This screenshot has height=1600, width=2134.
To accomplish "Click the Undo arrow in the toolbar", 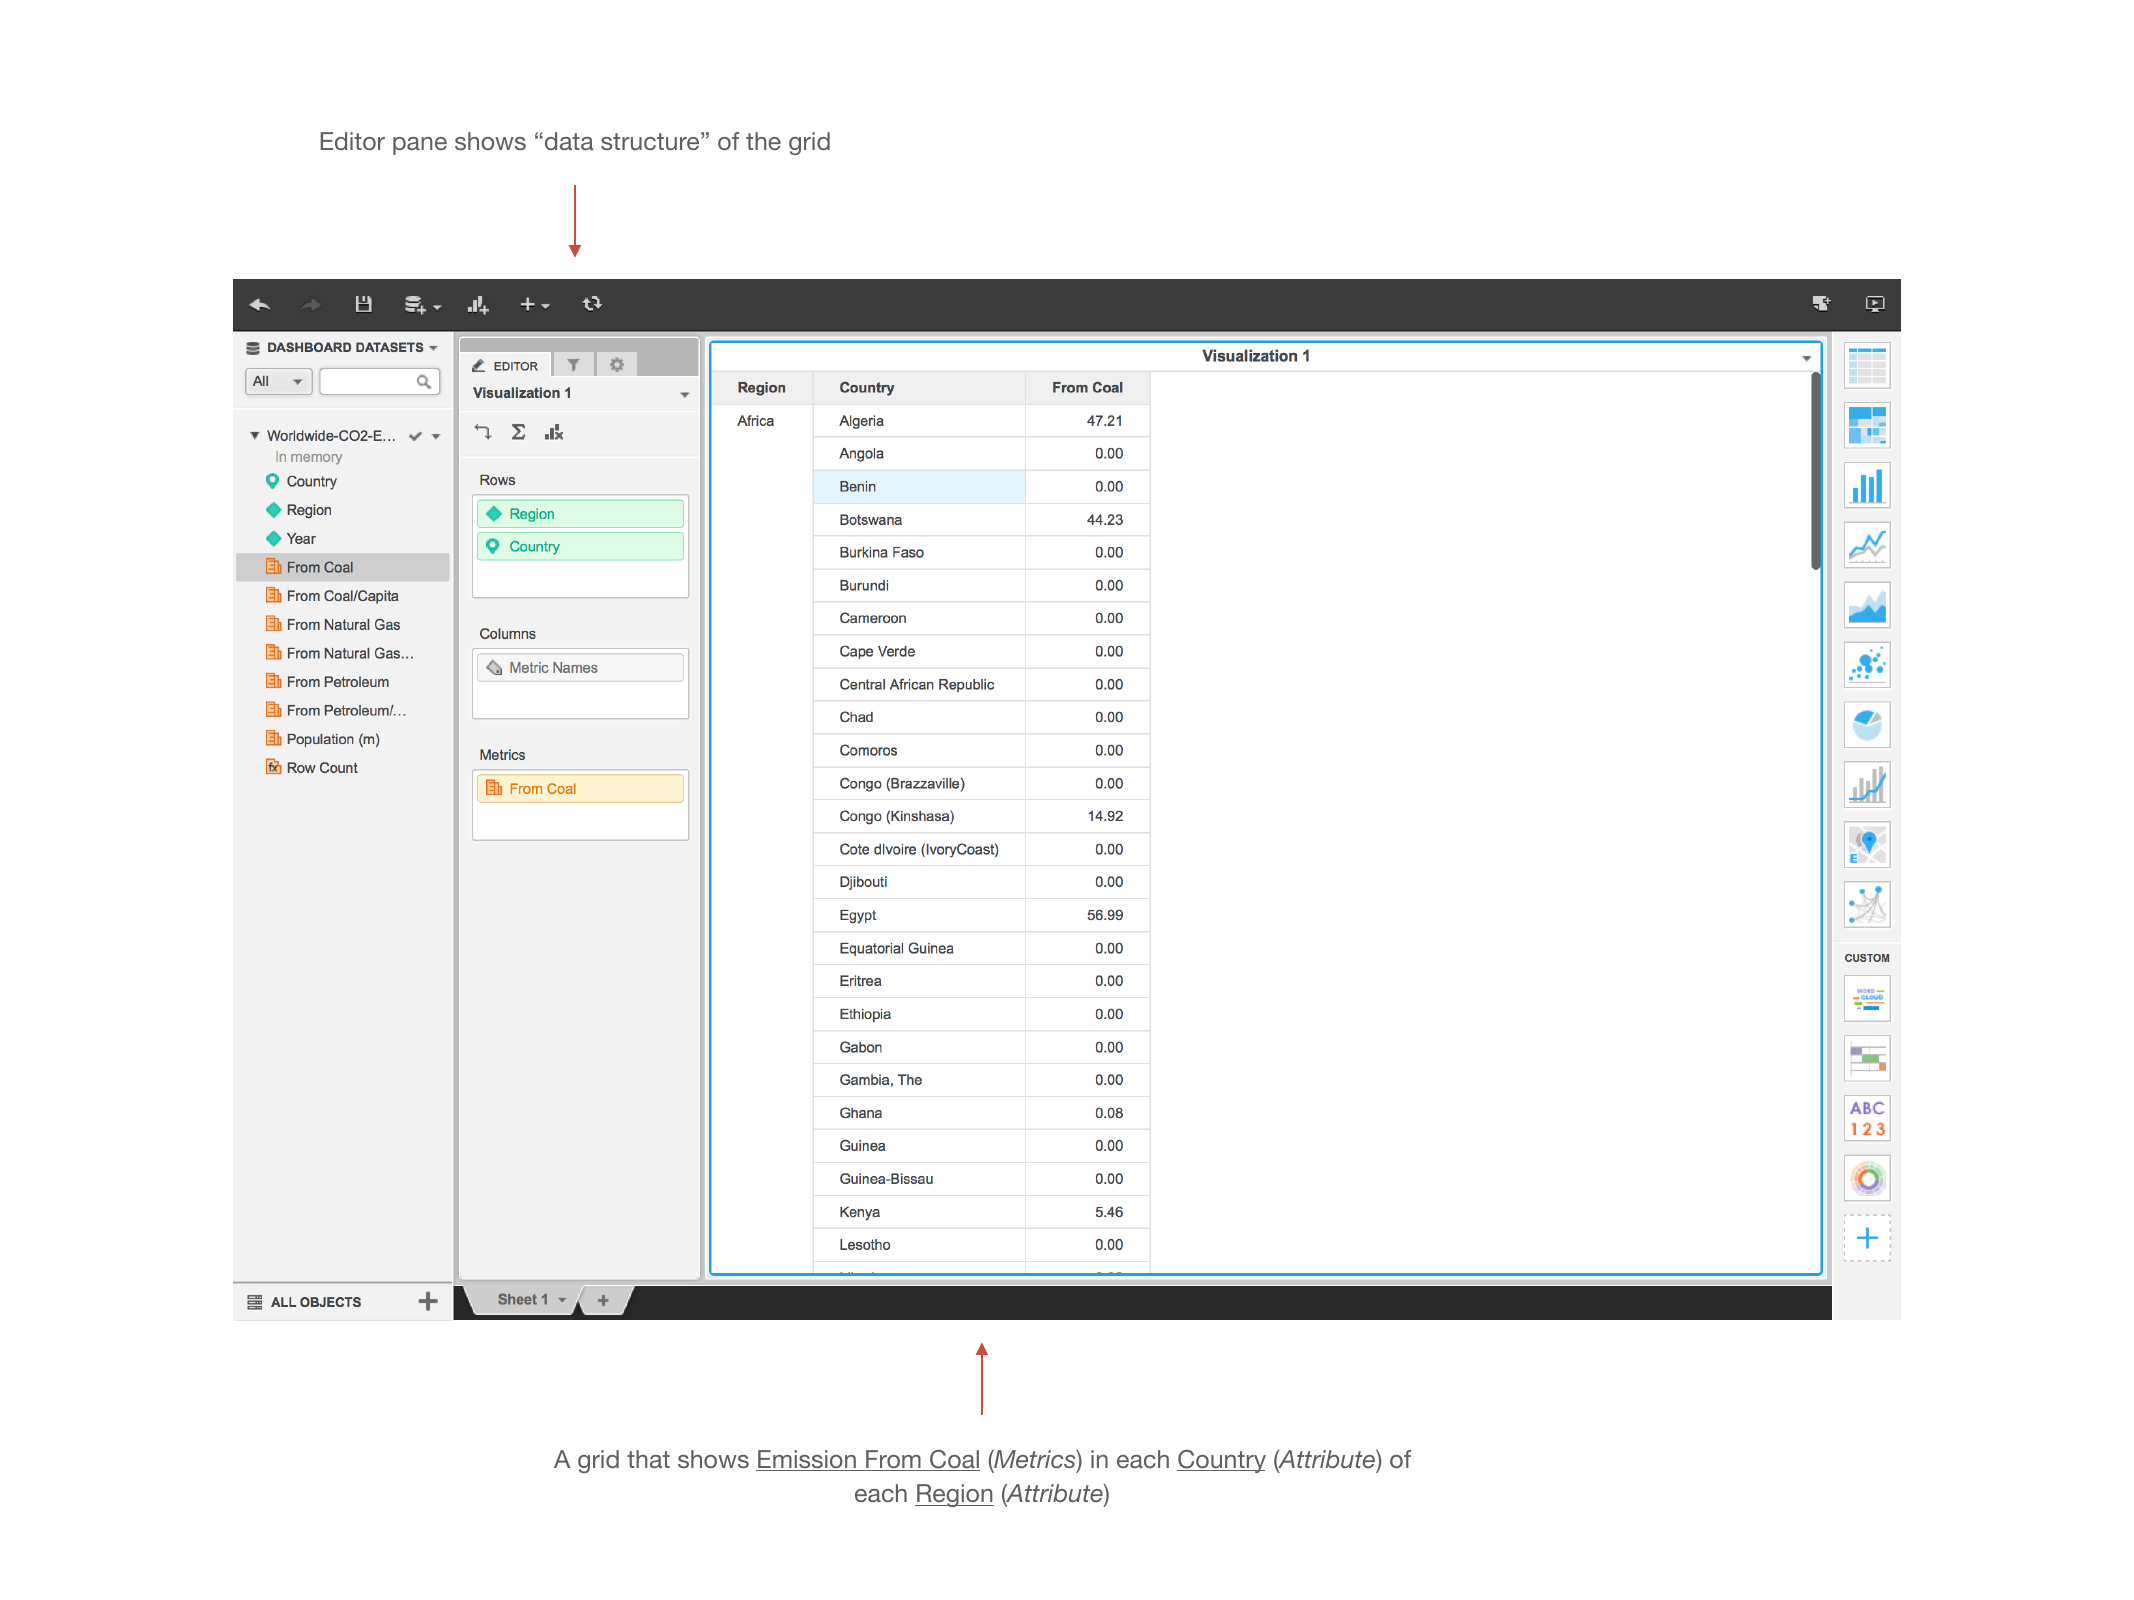I will pos(260,305).
